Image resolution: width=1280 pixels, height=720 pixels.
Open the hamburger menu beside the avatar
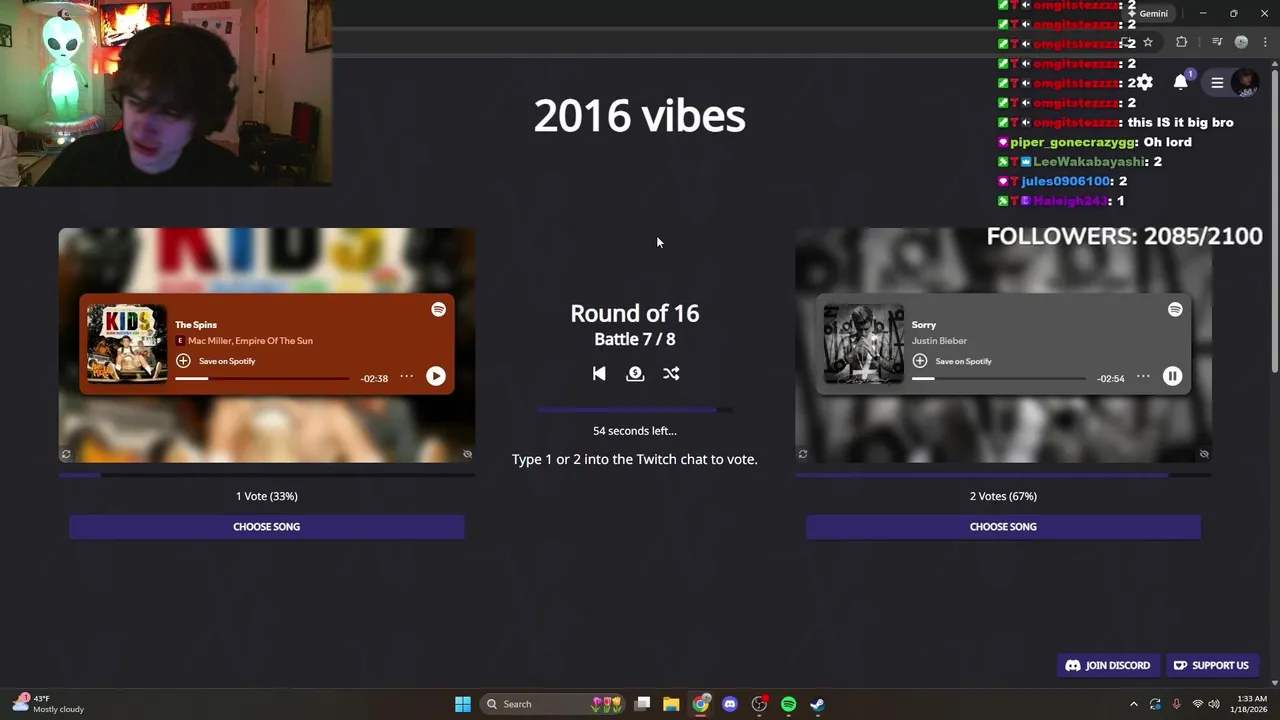point(1217,83)
